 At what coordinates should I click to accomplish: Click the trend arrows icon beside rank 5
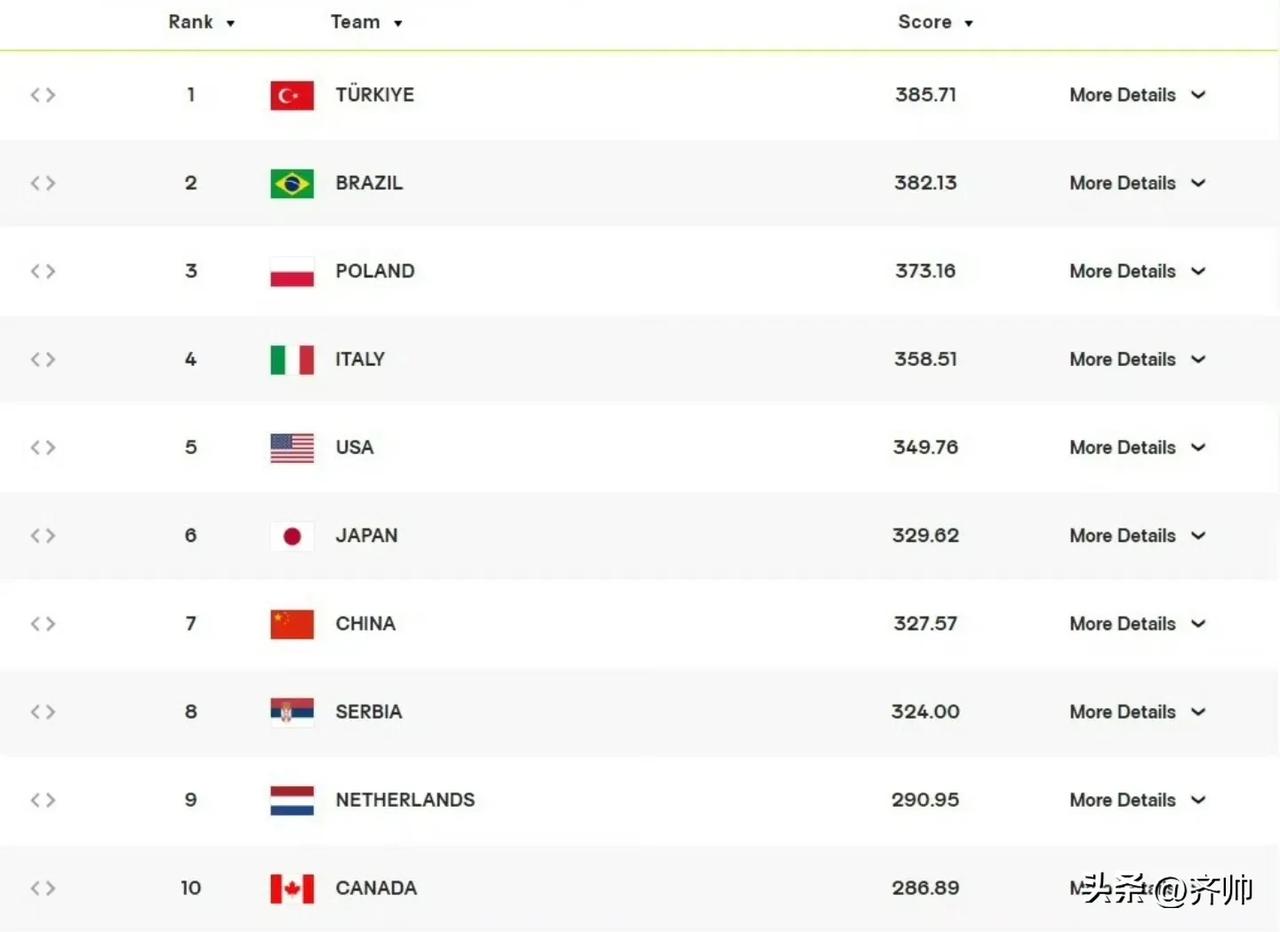coord(43,447)
